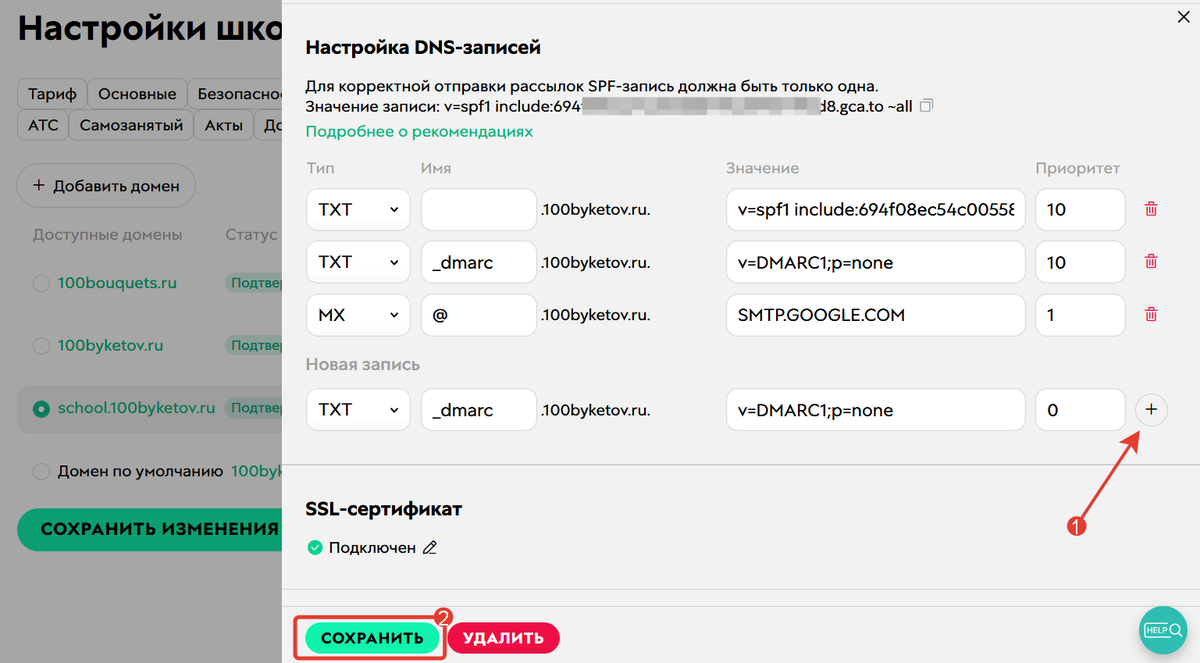Click the Настройка DNS-записей heading
Screen dimensions: 1200x663
coord(423,47)
